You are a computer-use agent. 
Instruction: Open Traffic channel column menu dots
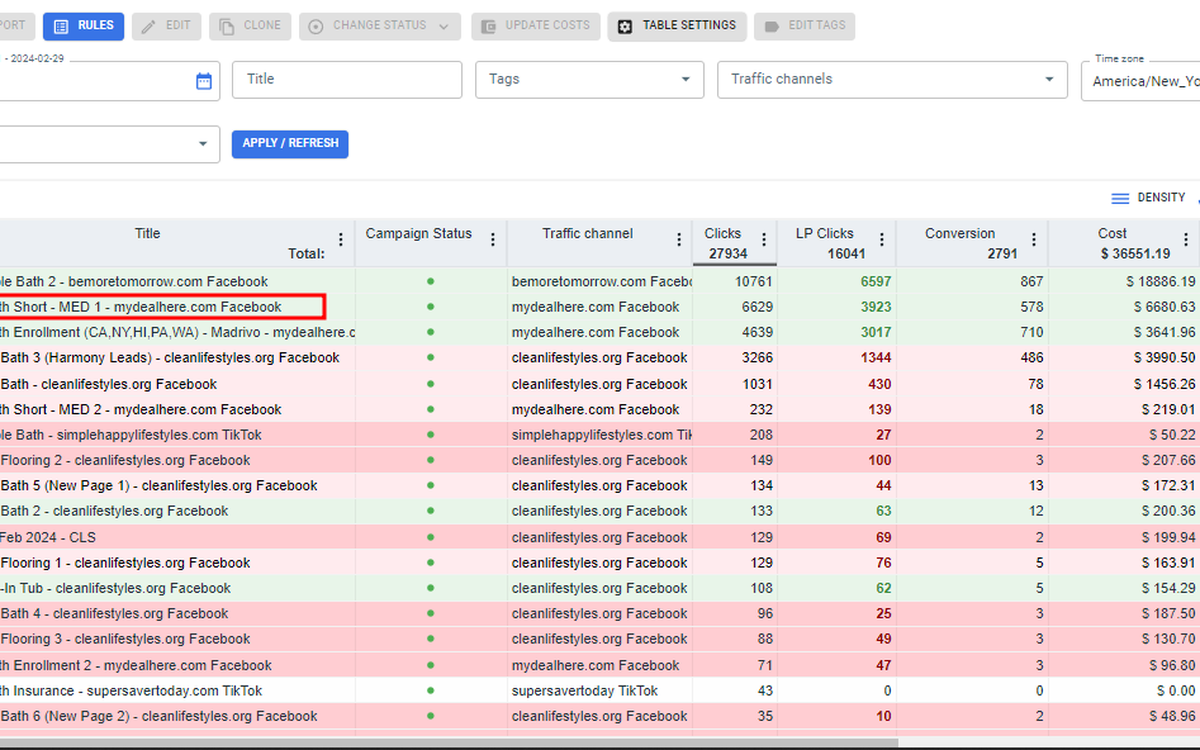click(x=679, y=240)
